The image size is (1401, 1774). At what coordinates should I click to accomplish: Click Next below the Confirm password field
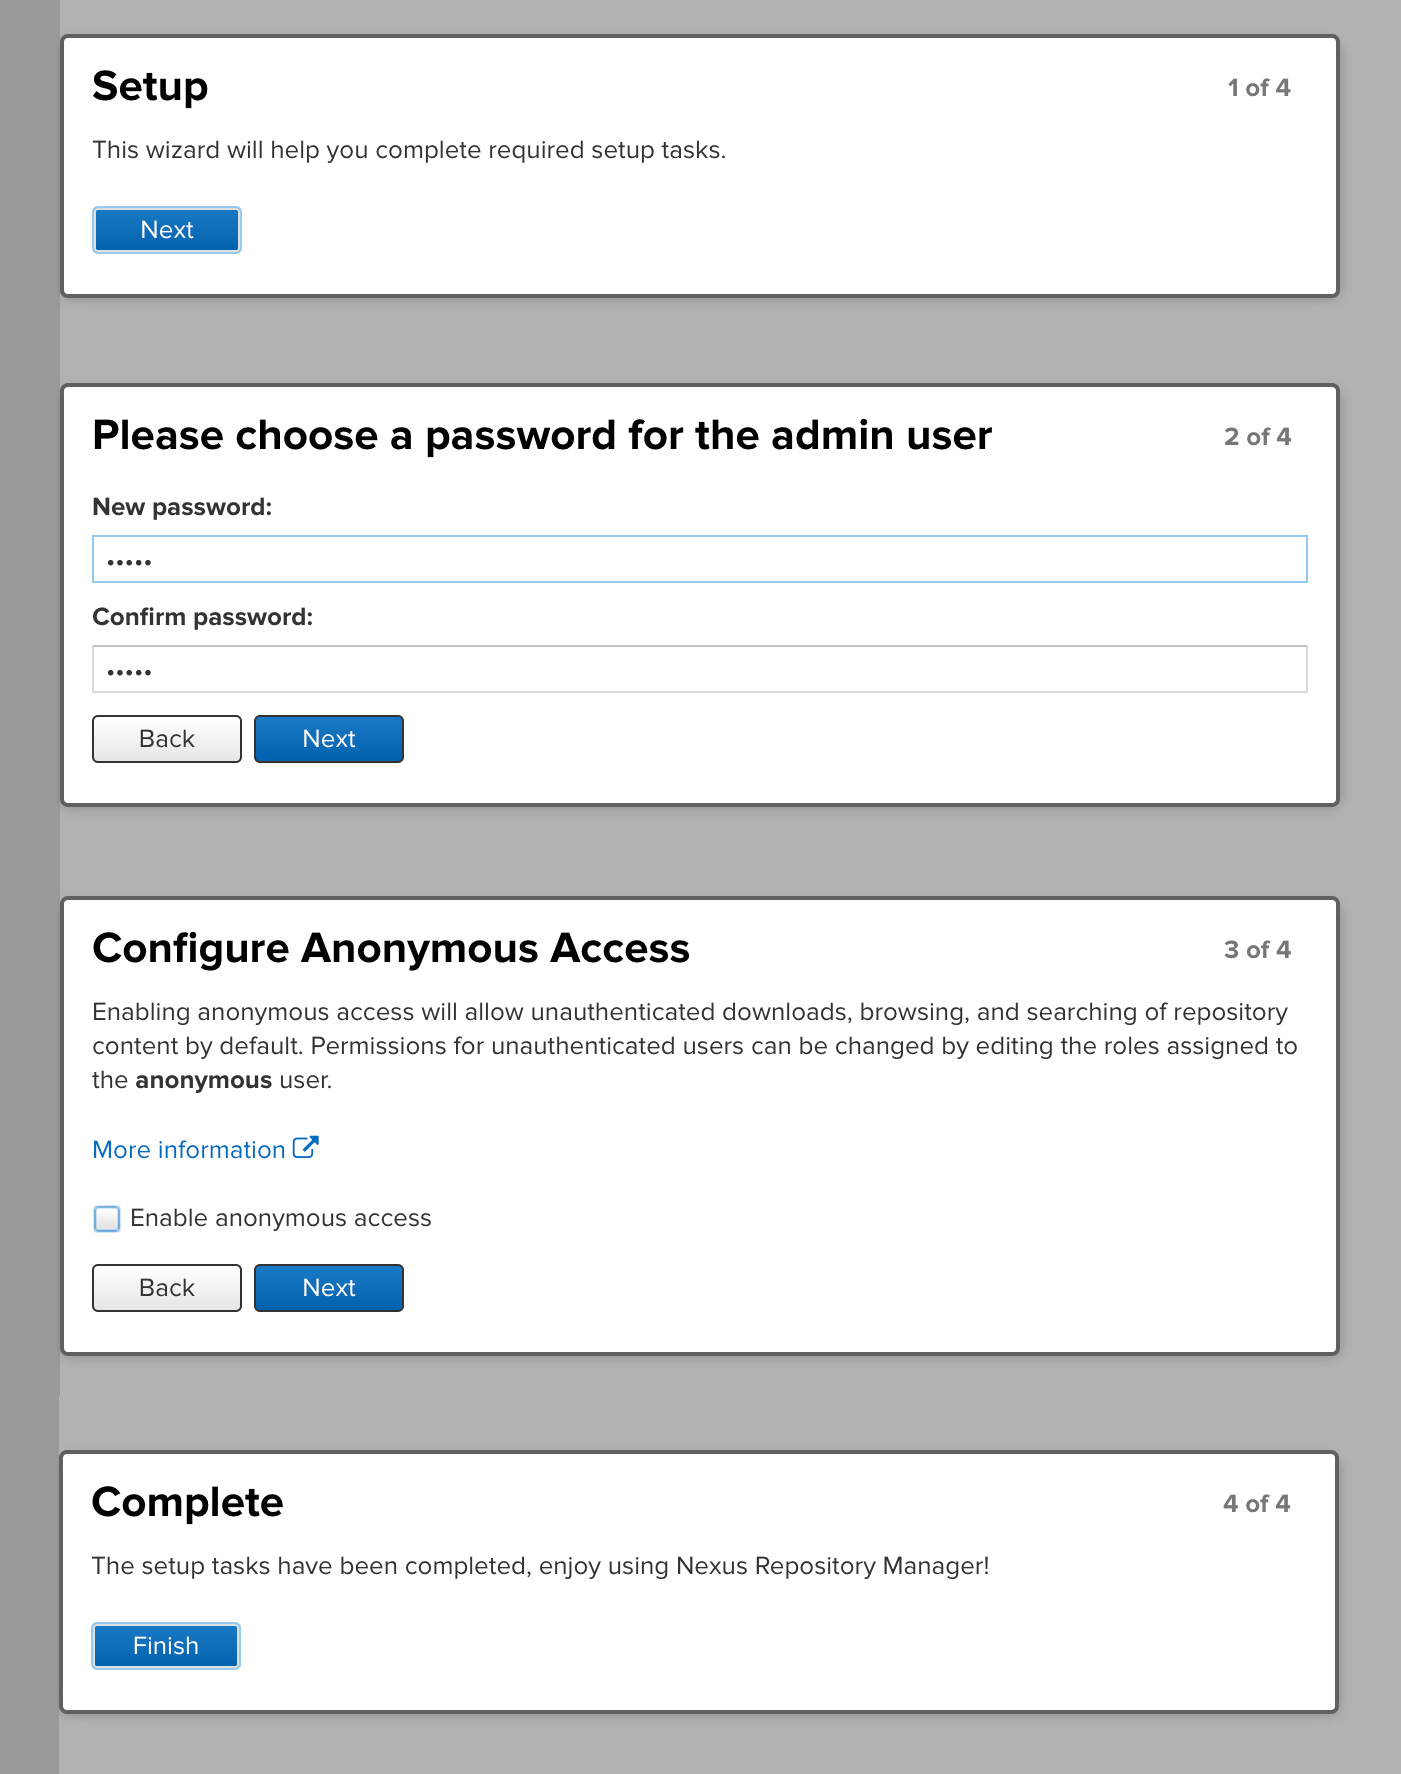click(328, 739)
